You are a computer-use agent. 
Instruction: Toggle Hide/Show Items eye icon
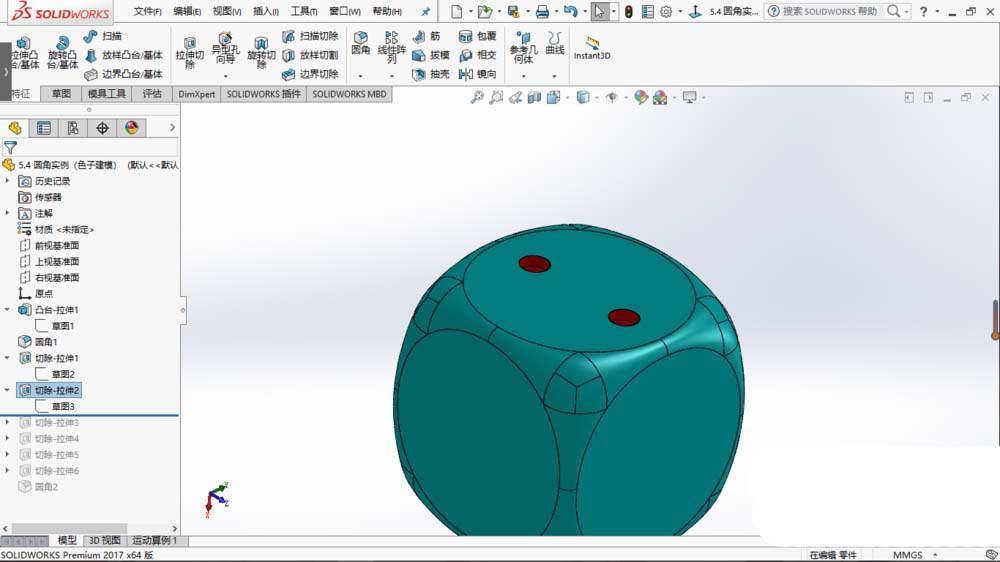[x=612, y=97]
